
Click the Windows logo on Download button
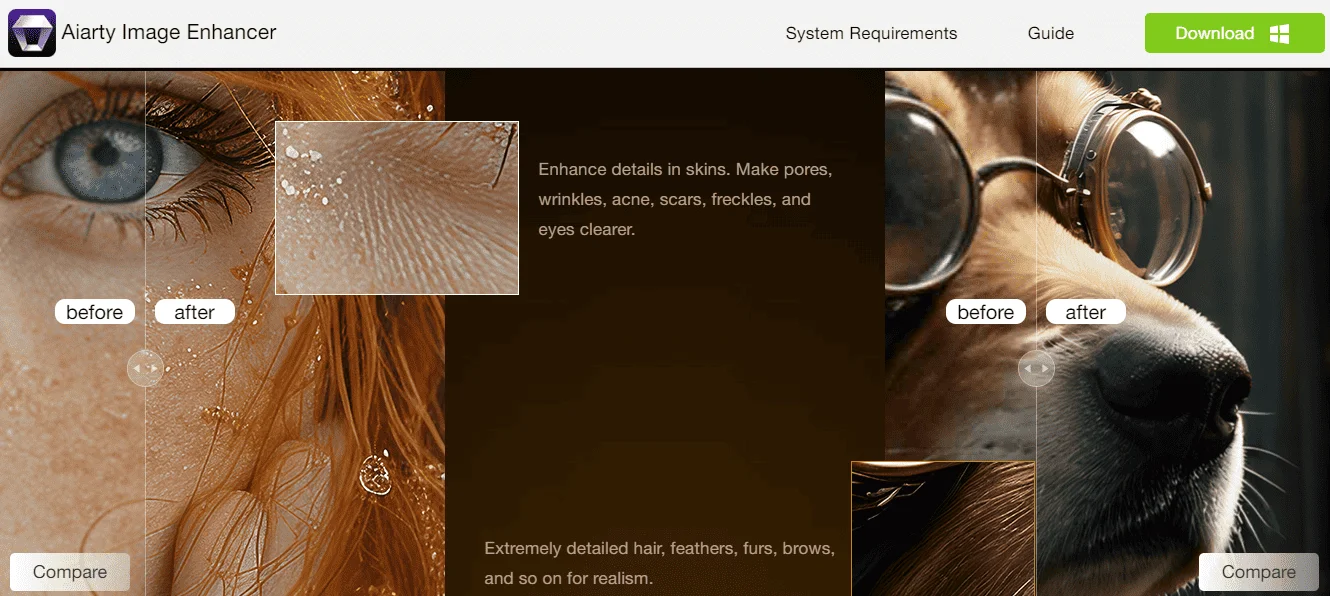click(x=1279, y=34)
